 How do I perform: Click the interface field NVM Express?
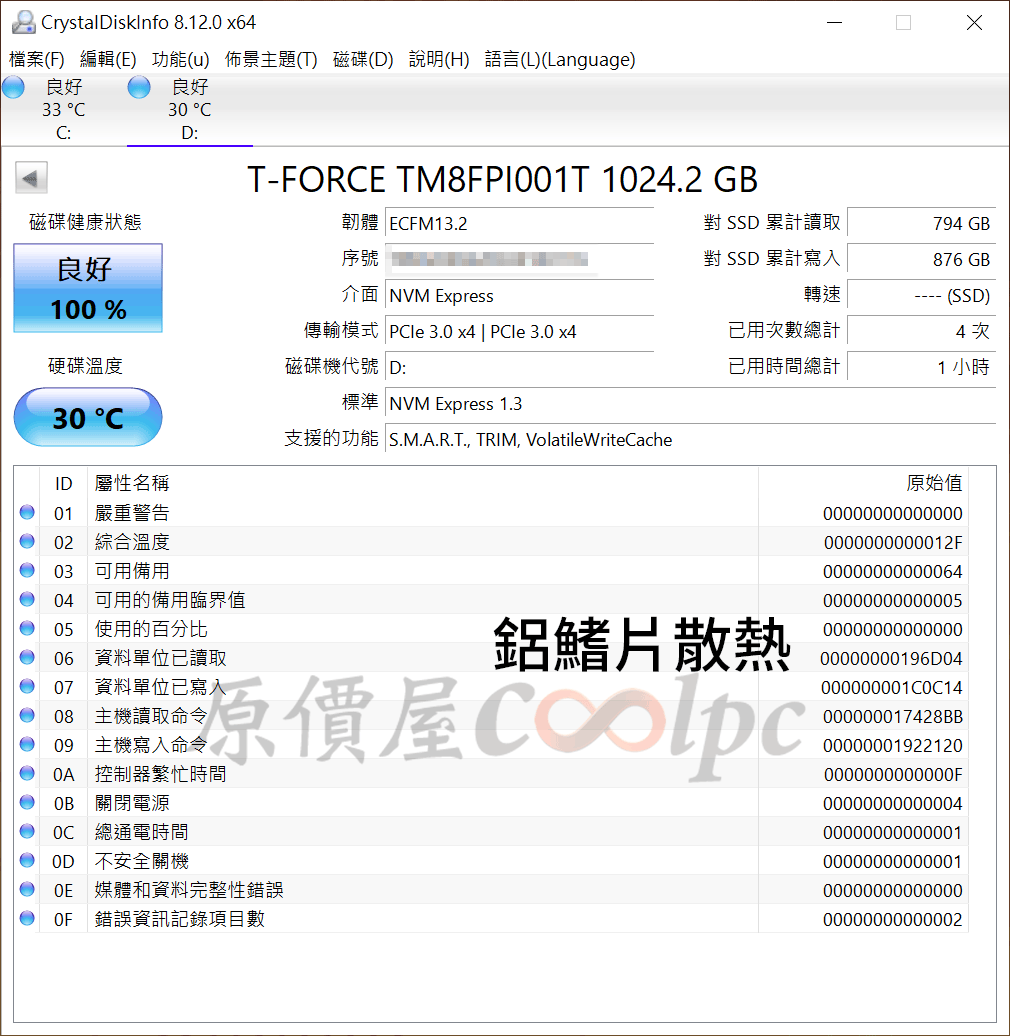(x=519, y=295)
